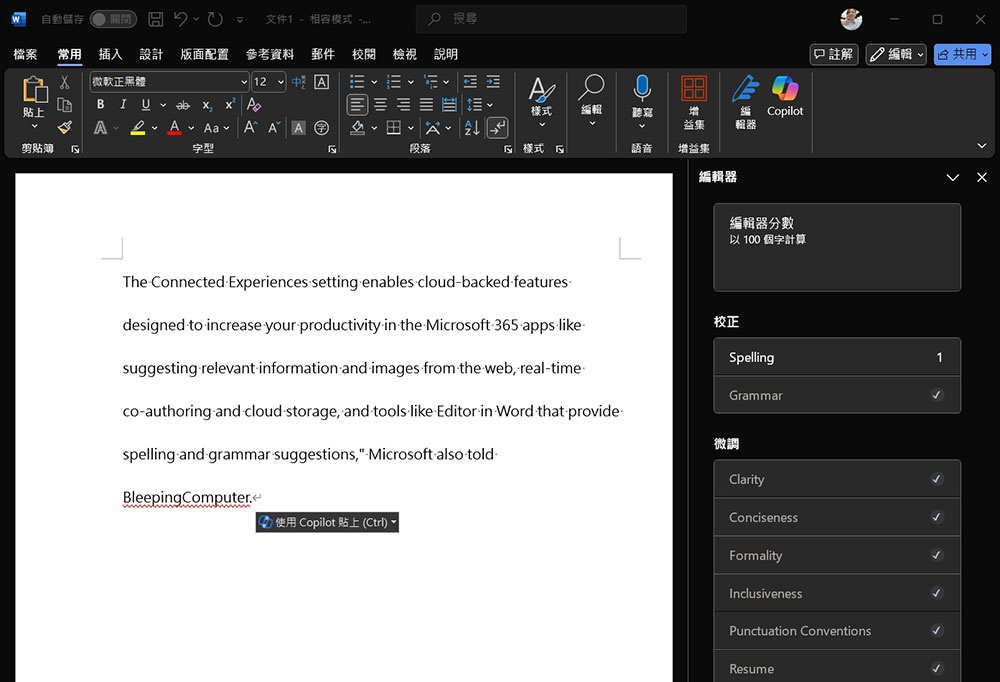Open the font name dropdown
The width and height of the screenshot is (1000, 682).
click(244, 82)
